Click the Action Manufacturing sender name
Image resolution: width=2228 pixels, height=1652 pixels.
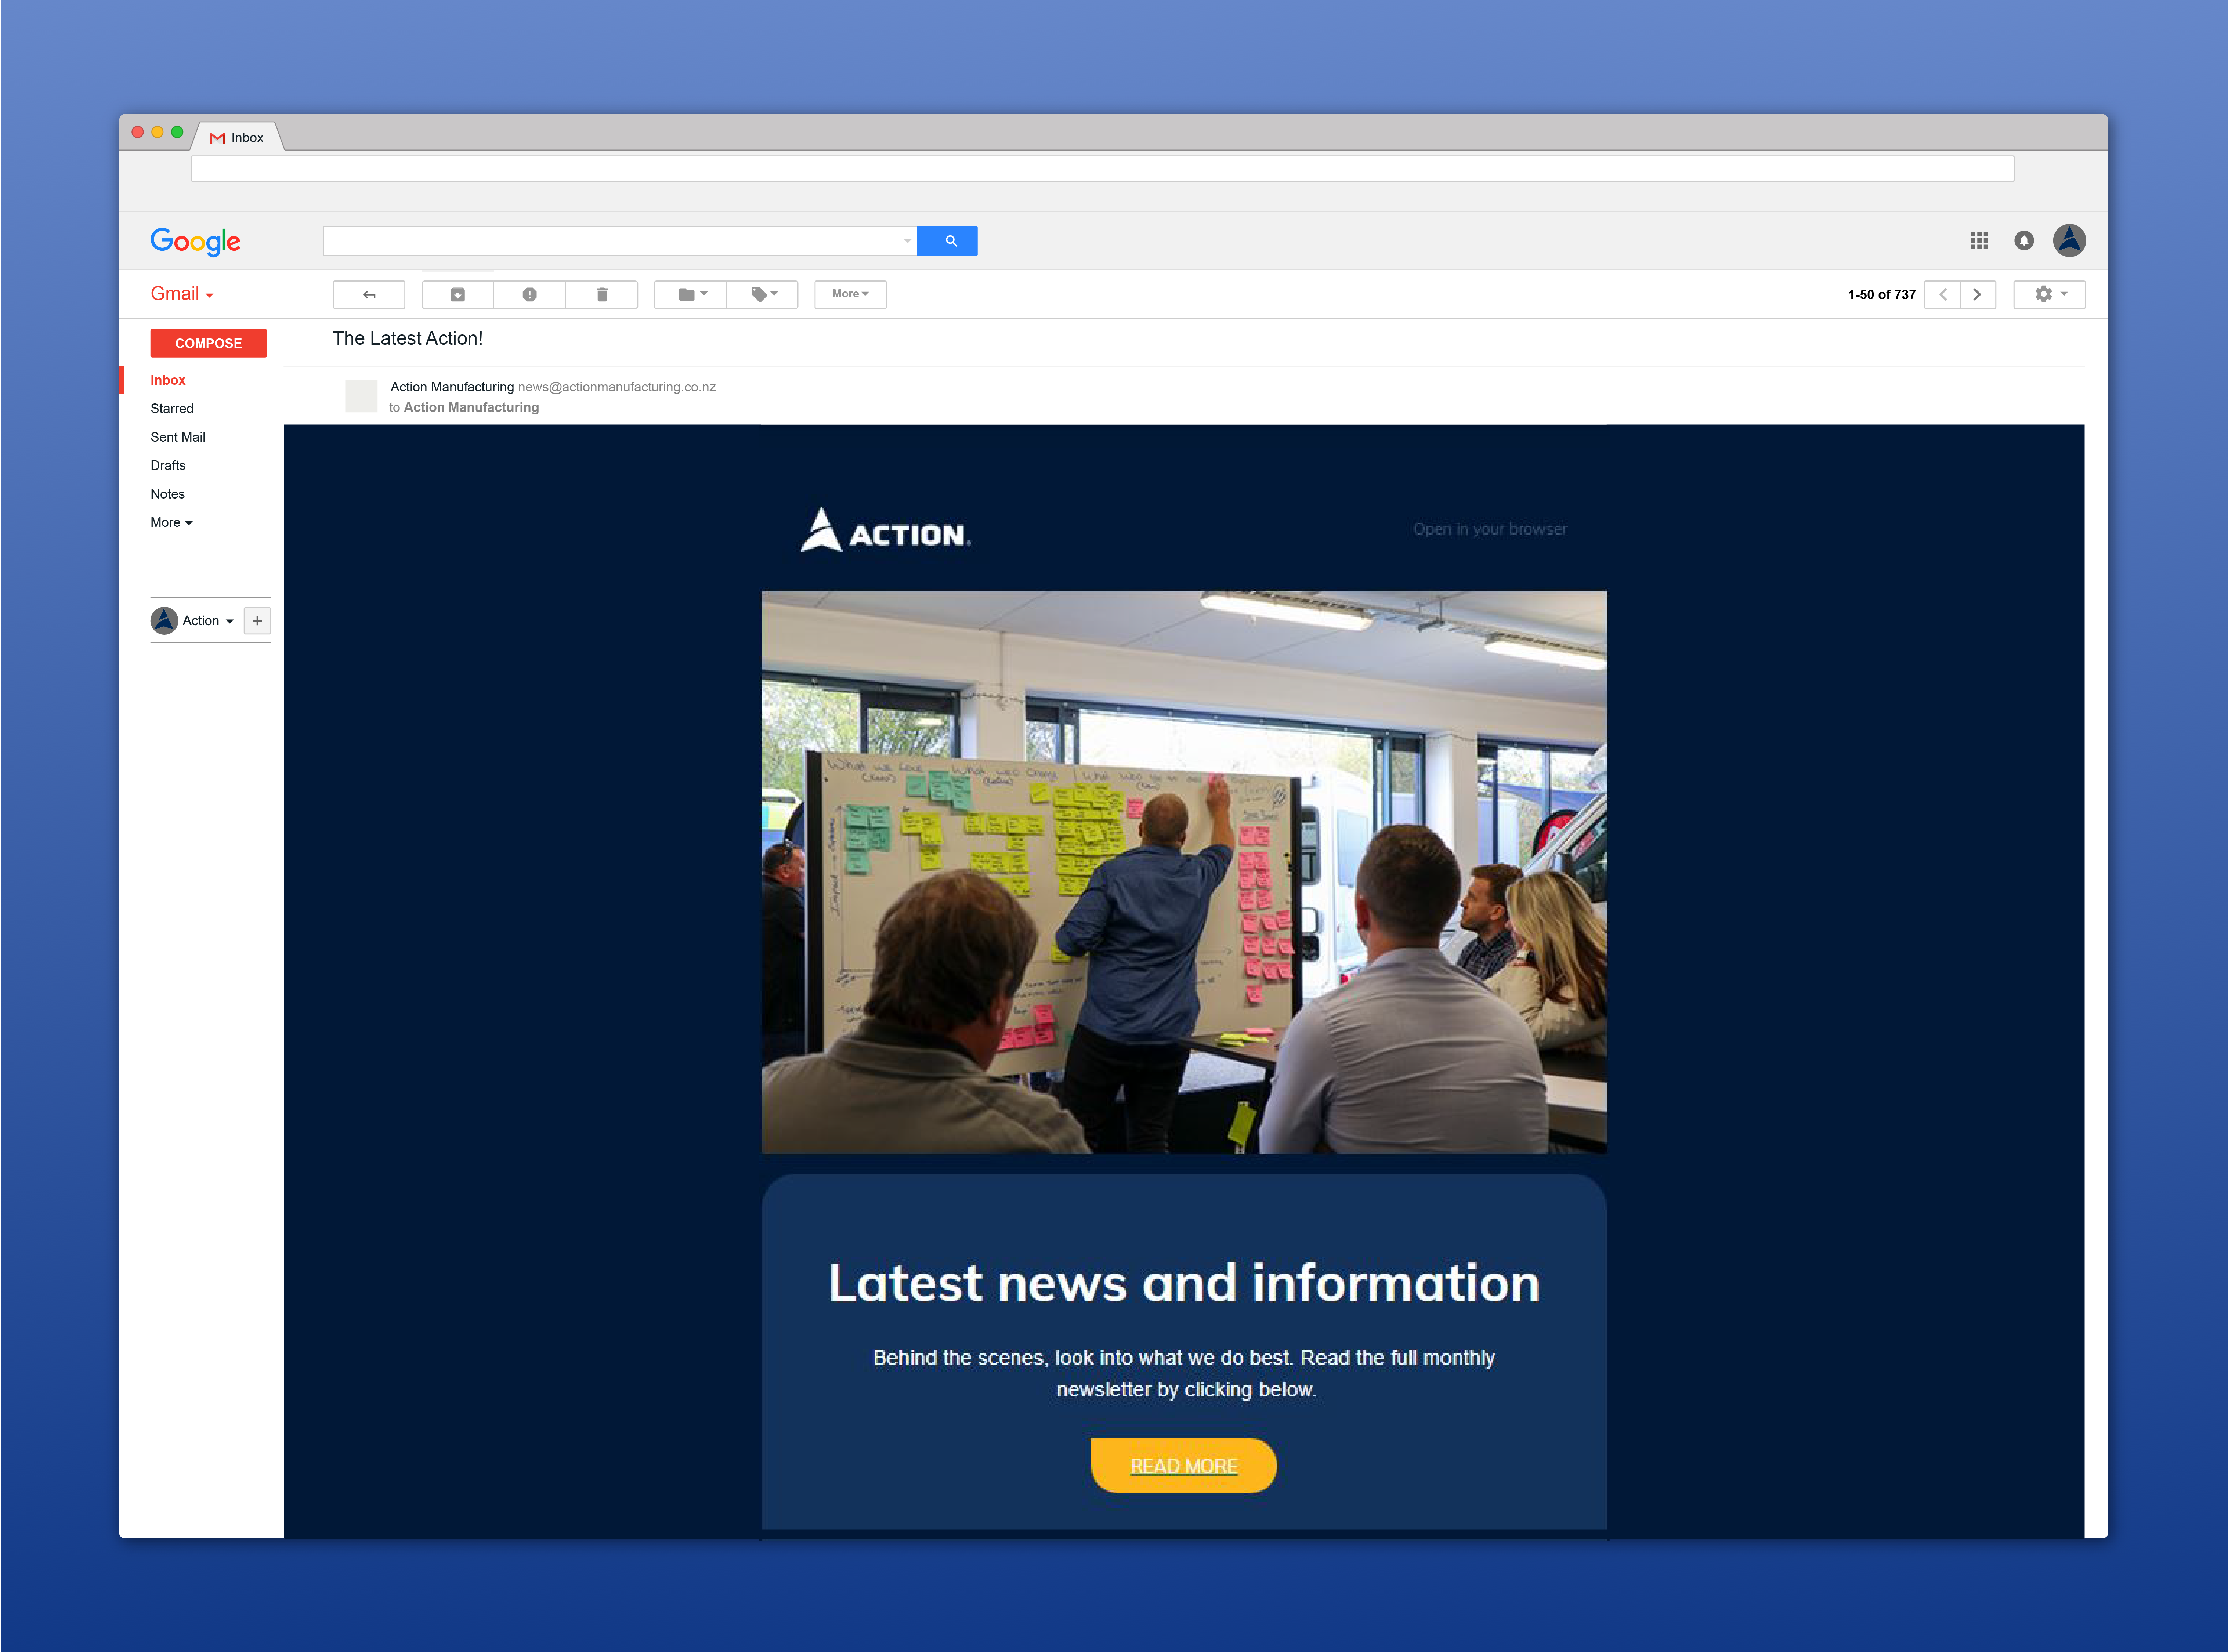coord(452,387)
